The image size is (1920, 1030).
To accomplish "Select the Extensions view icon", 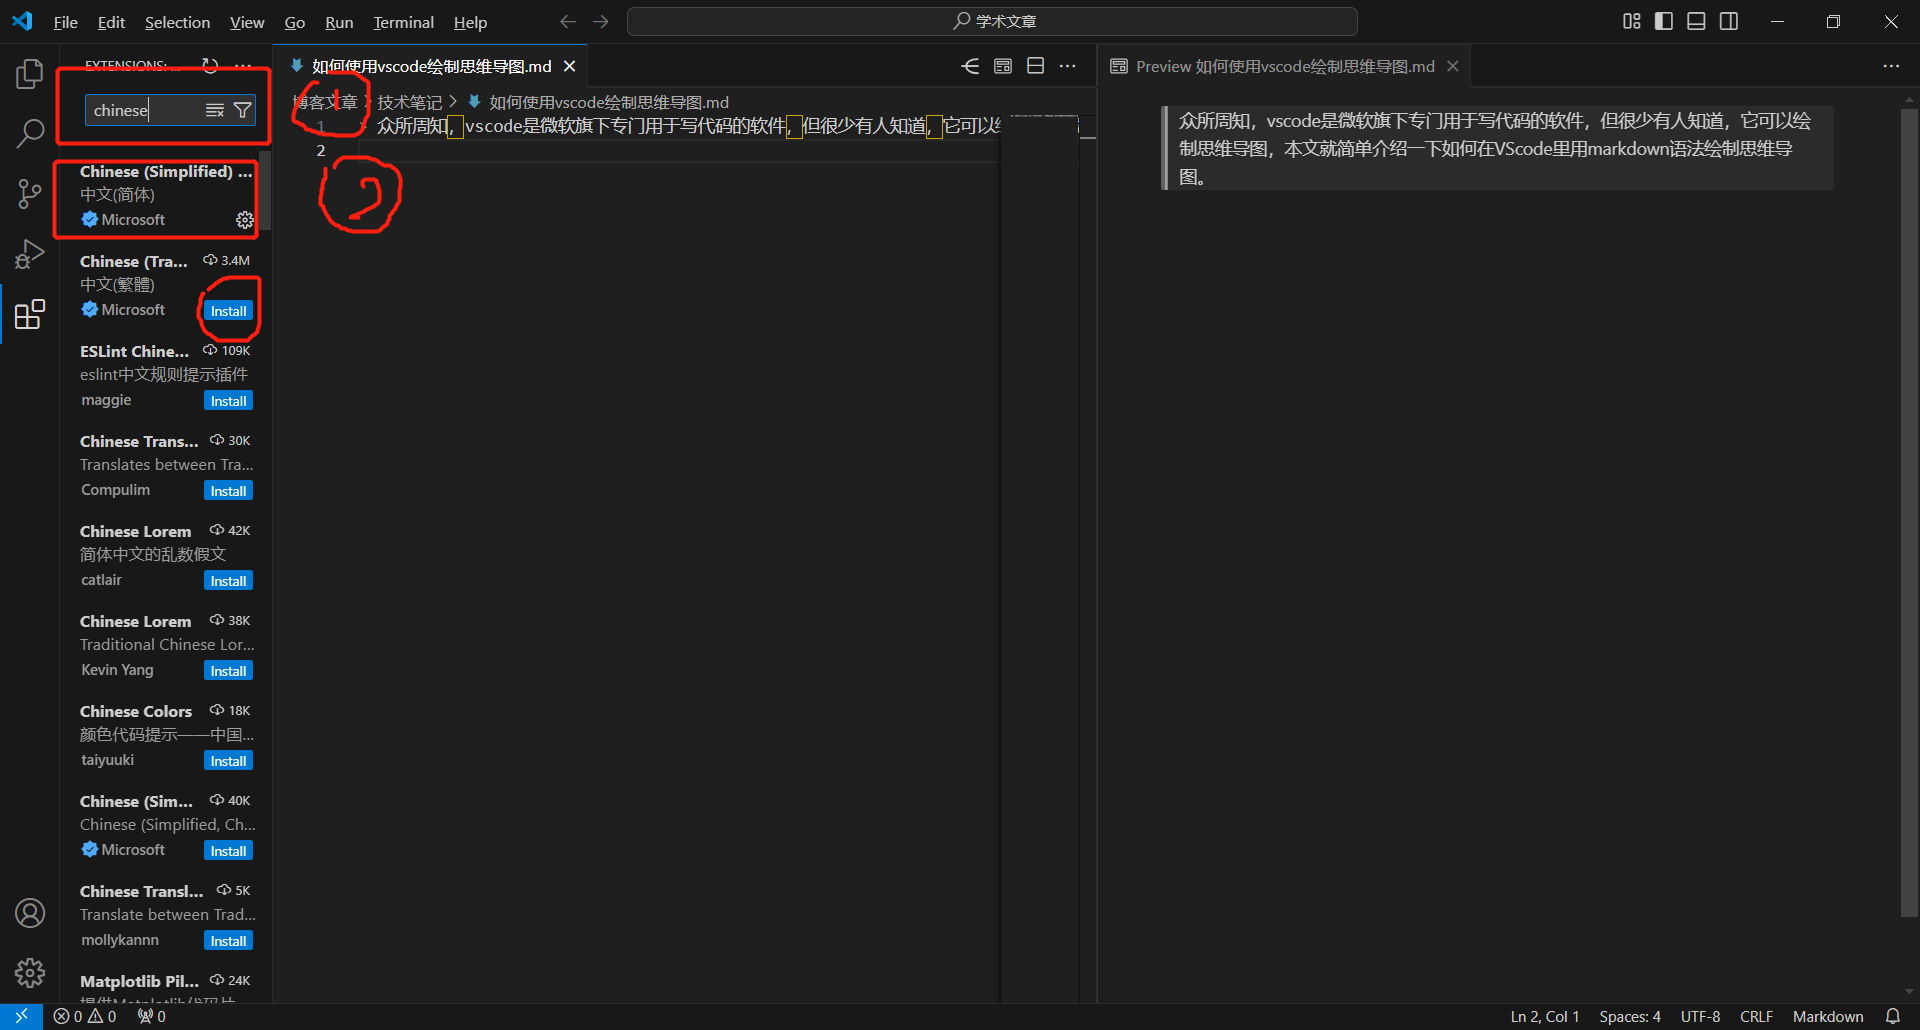I will (30, 314).
